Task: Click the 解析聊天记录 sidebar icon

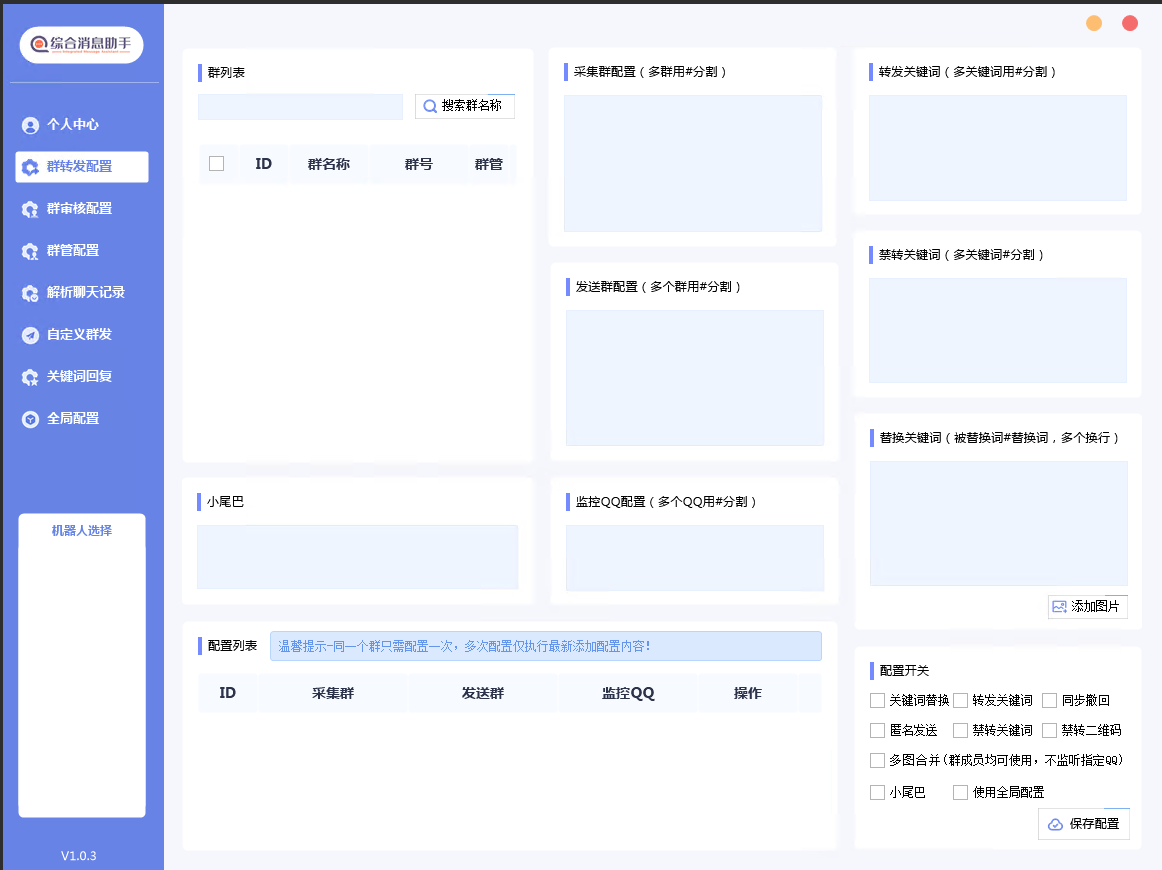Action: tap(30, 293)
